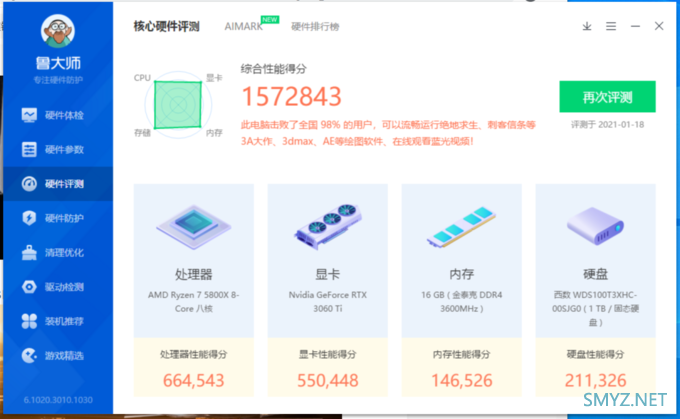Minimize the Lu Dashi window
Screen dimensions: 680x419
tap(635, 26)
